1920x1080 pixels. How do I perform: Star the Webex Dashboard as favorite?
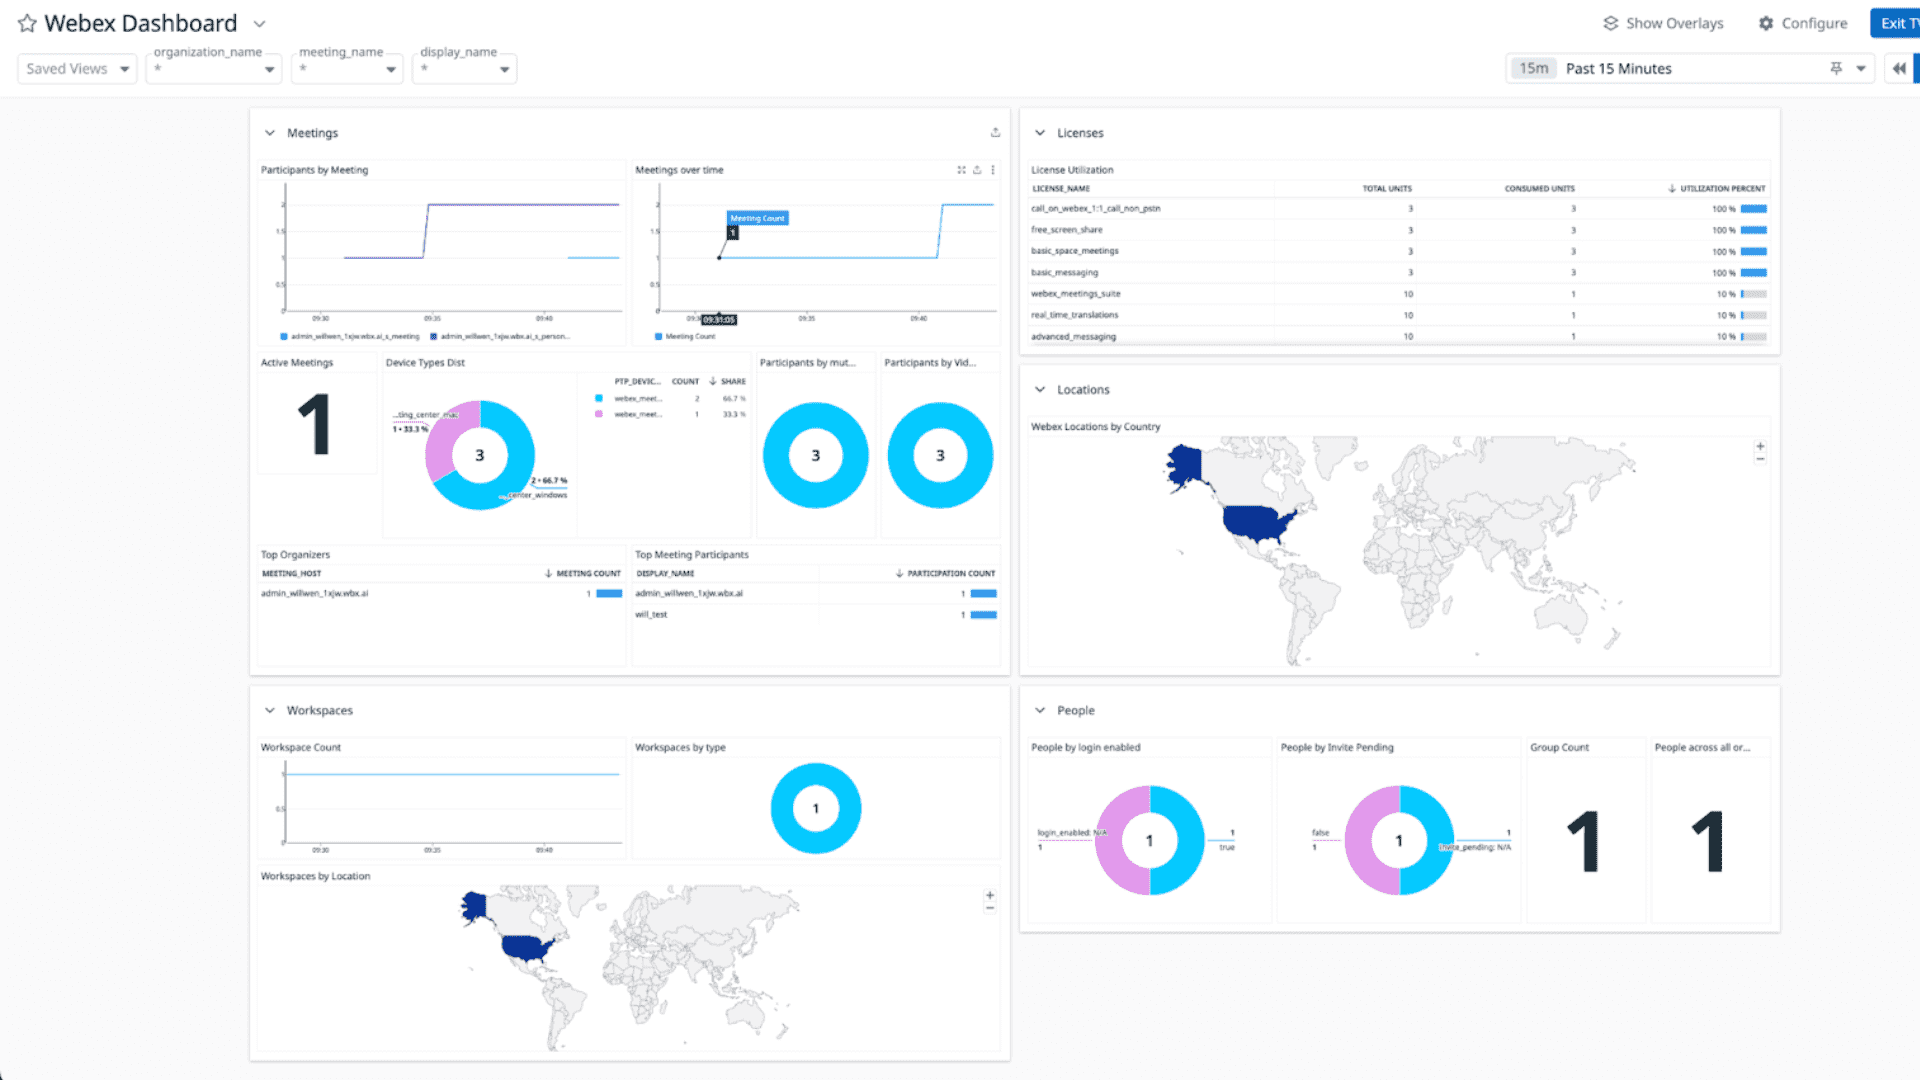(27, 23)
